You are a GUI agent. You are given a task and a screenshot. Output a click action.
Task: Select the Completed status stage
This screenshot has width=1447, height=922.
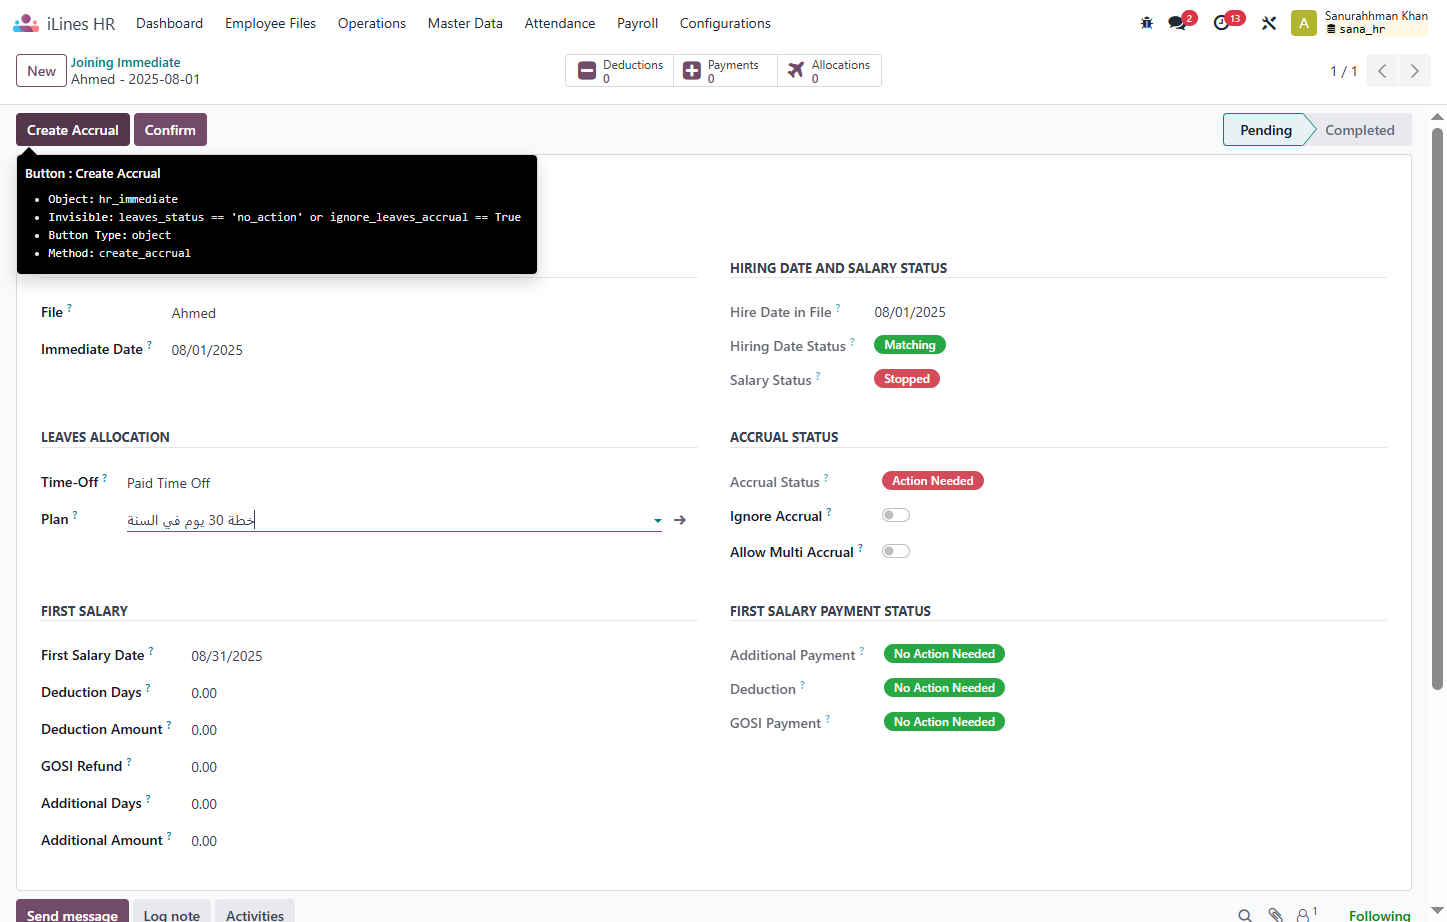tap(1359, 130)
